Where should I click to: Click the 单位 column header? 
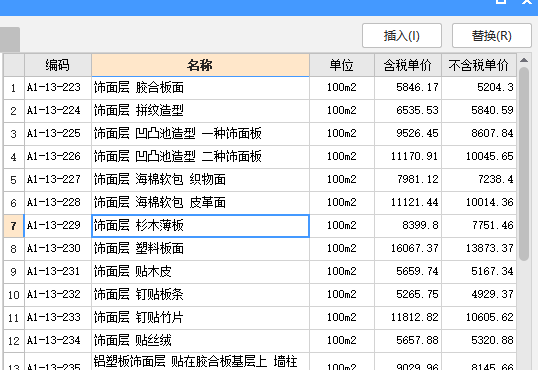(x=342, y=65)
